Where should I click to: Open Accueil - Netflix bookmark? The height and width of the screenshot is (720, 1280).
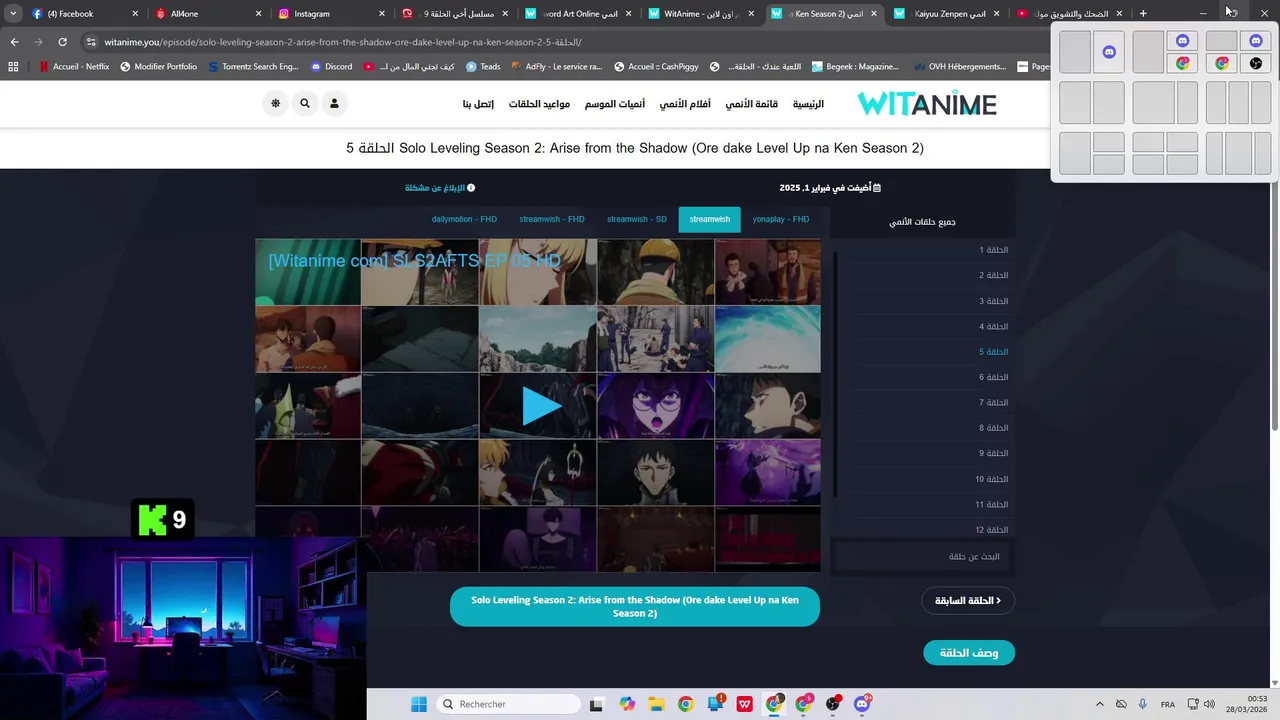click(x=74, y=67)
